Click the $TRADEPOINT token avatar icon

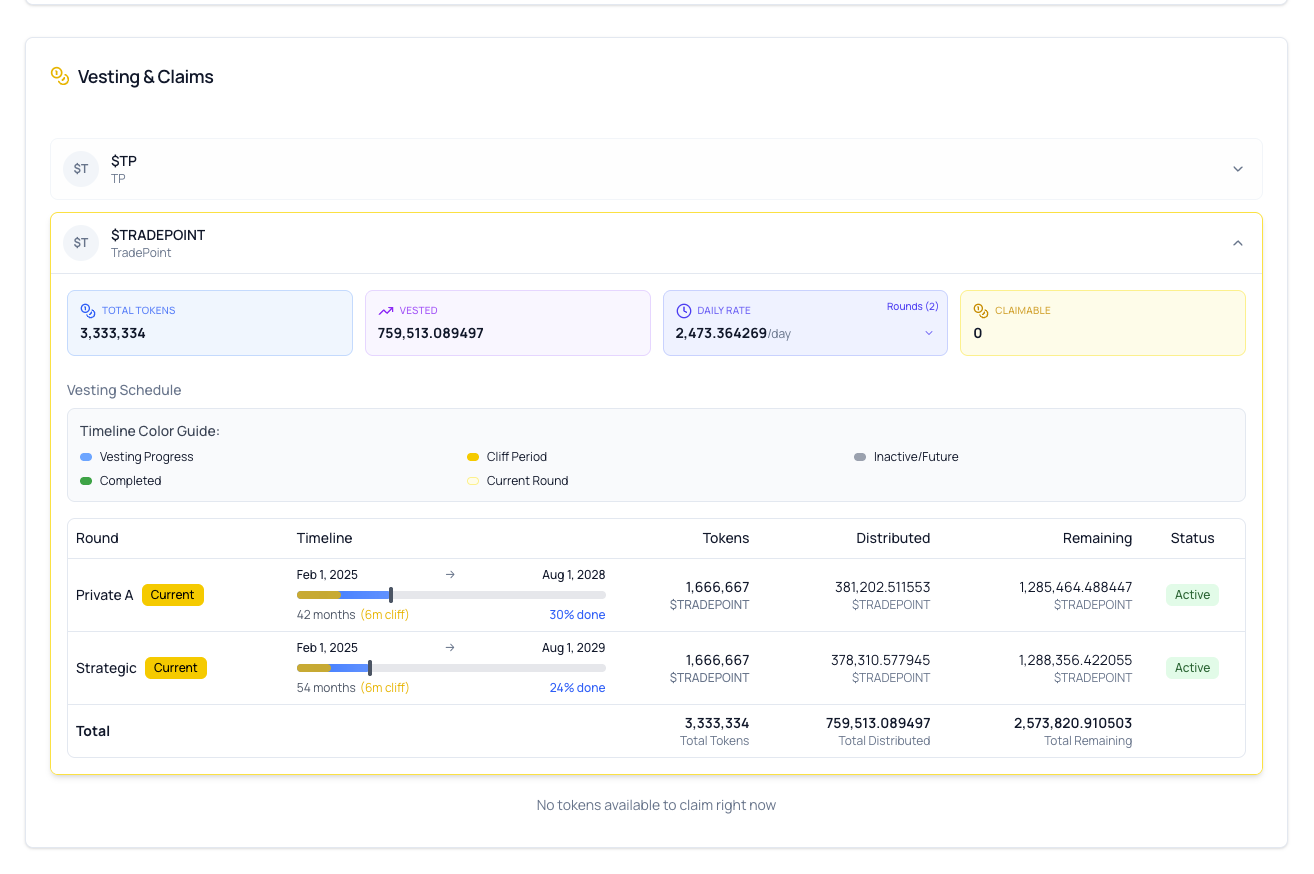81,243
